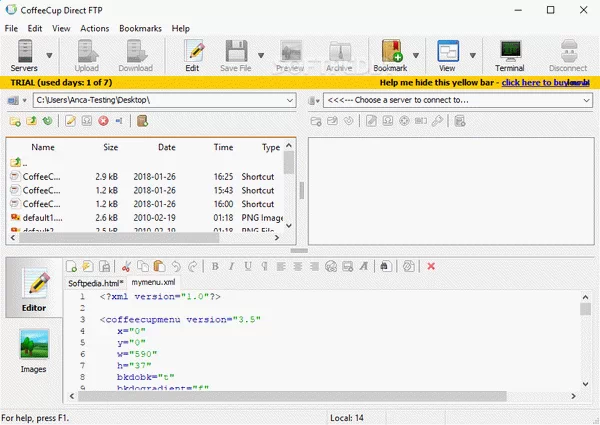The image size is (600, 425).
Task: Click the Download toolbar button
Action: pyautogui.click(x=135, y=56)
